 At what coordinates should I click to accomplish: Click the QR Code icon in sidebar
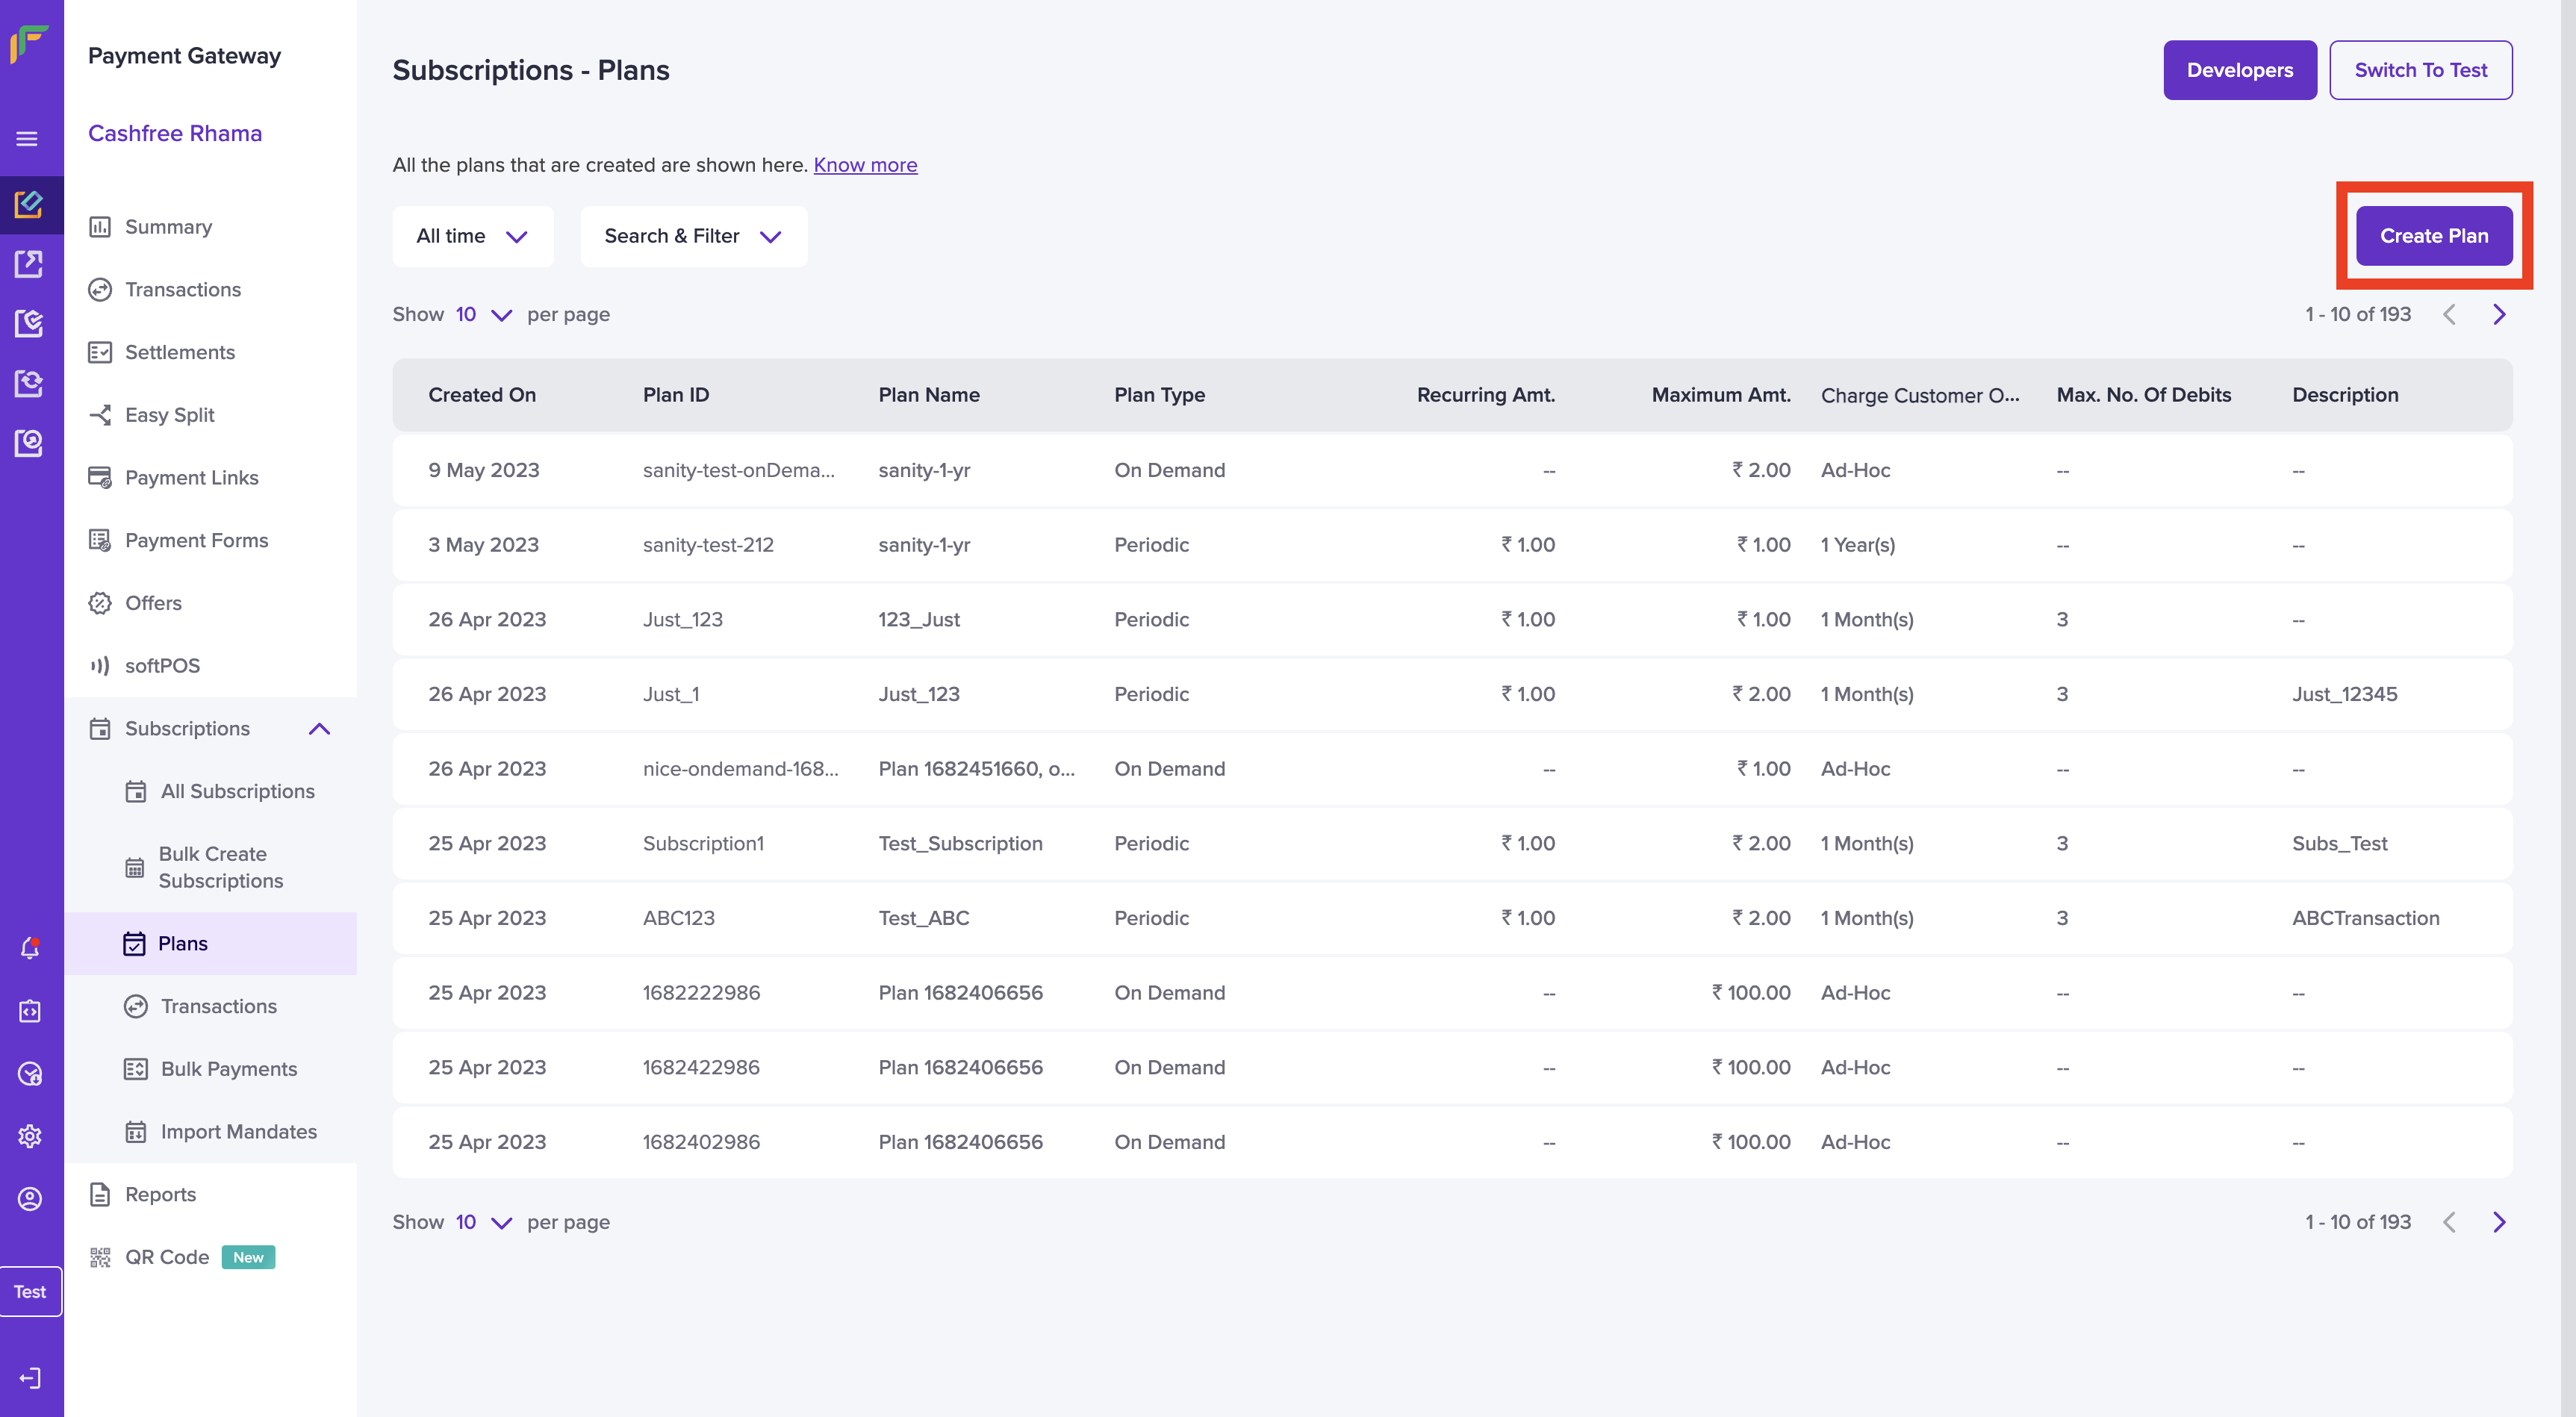[x=100, y=1257]
